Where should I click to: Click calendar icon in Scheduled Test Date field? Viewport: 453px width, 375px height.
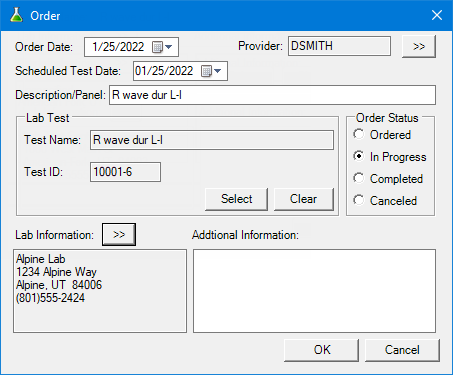[x=206, y=71]
